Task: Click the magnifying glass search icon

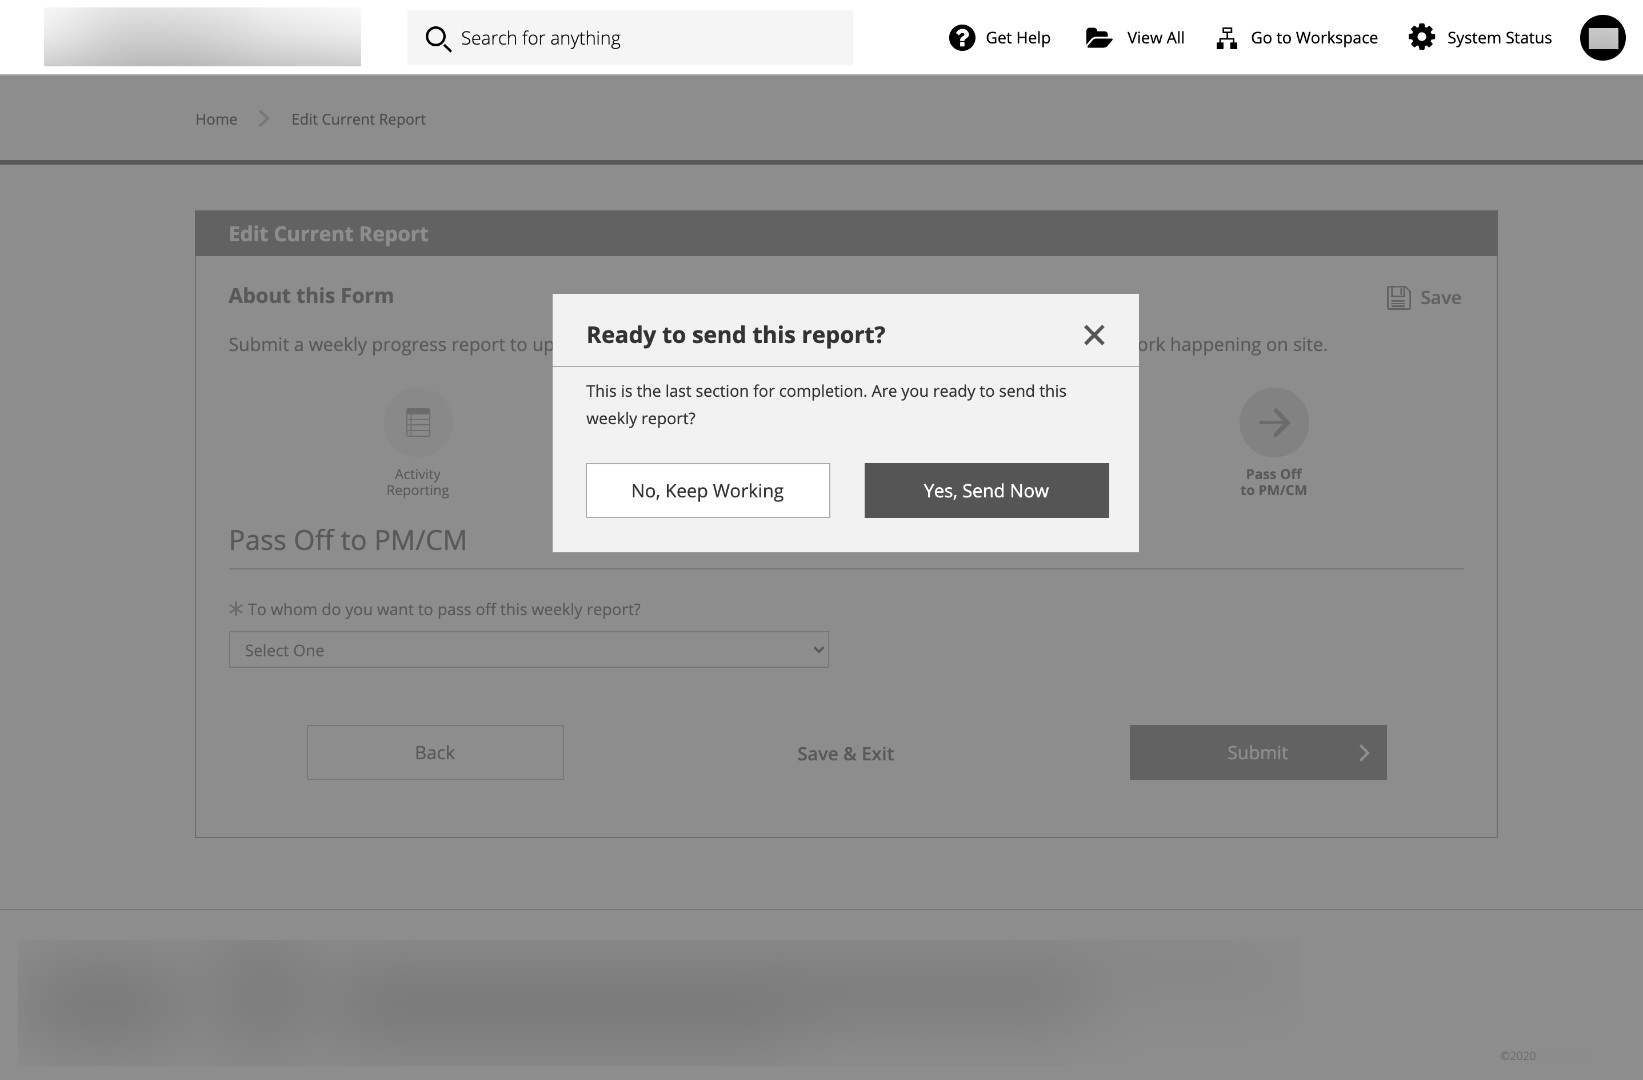Action: coord(438,39)
